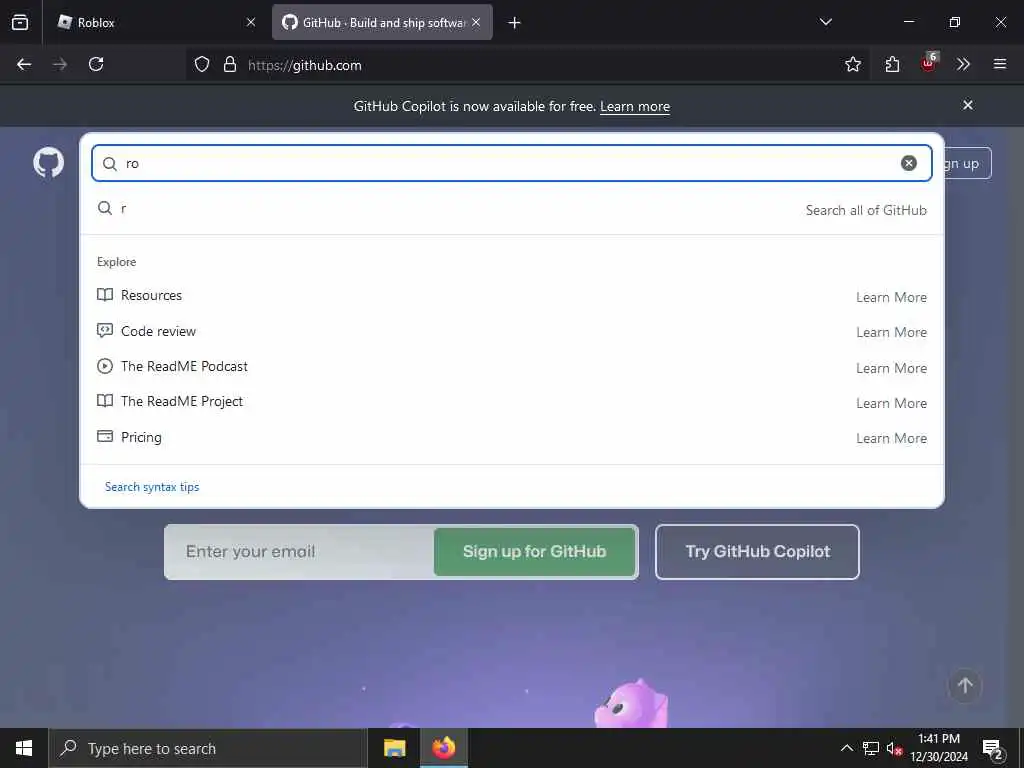Open Search syntax tips link
Image resolution: width=1024 pixels, height=768 pixels.
point(152,487)
